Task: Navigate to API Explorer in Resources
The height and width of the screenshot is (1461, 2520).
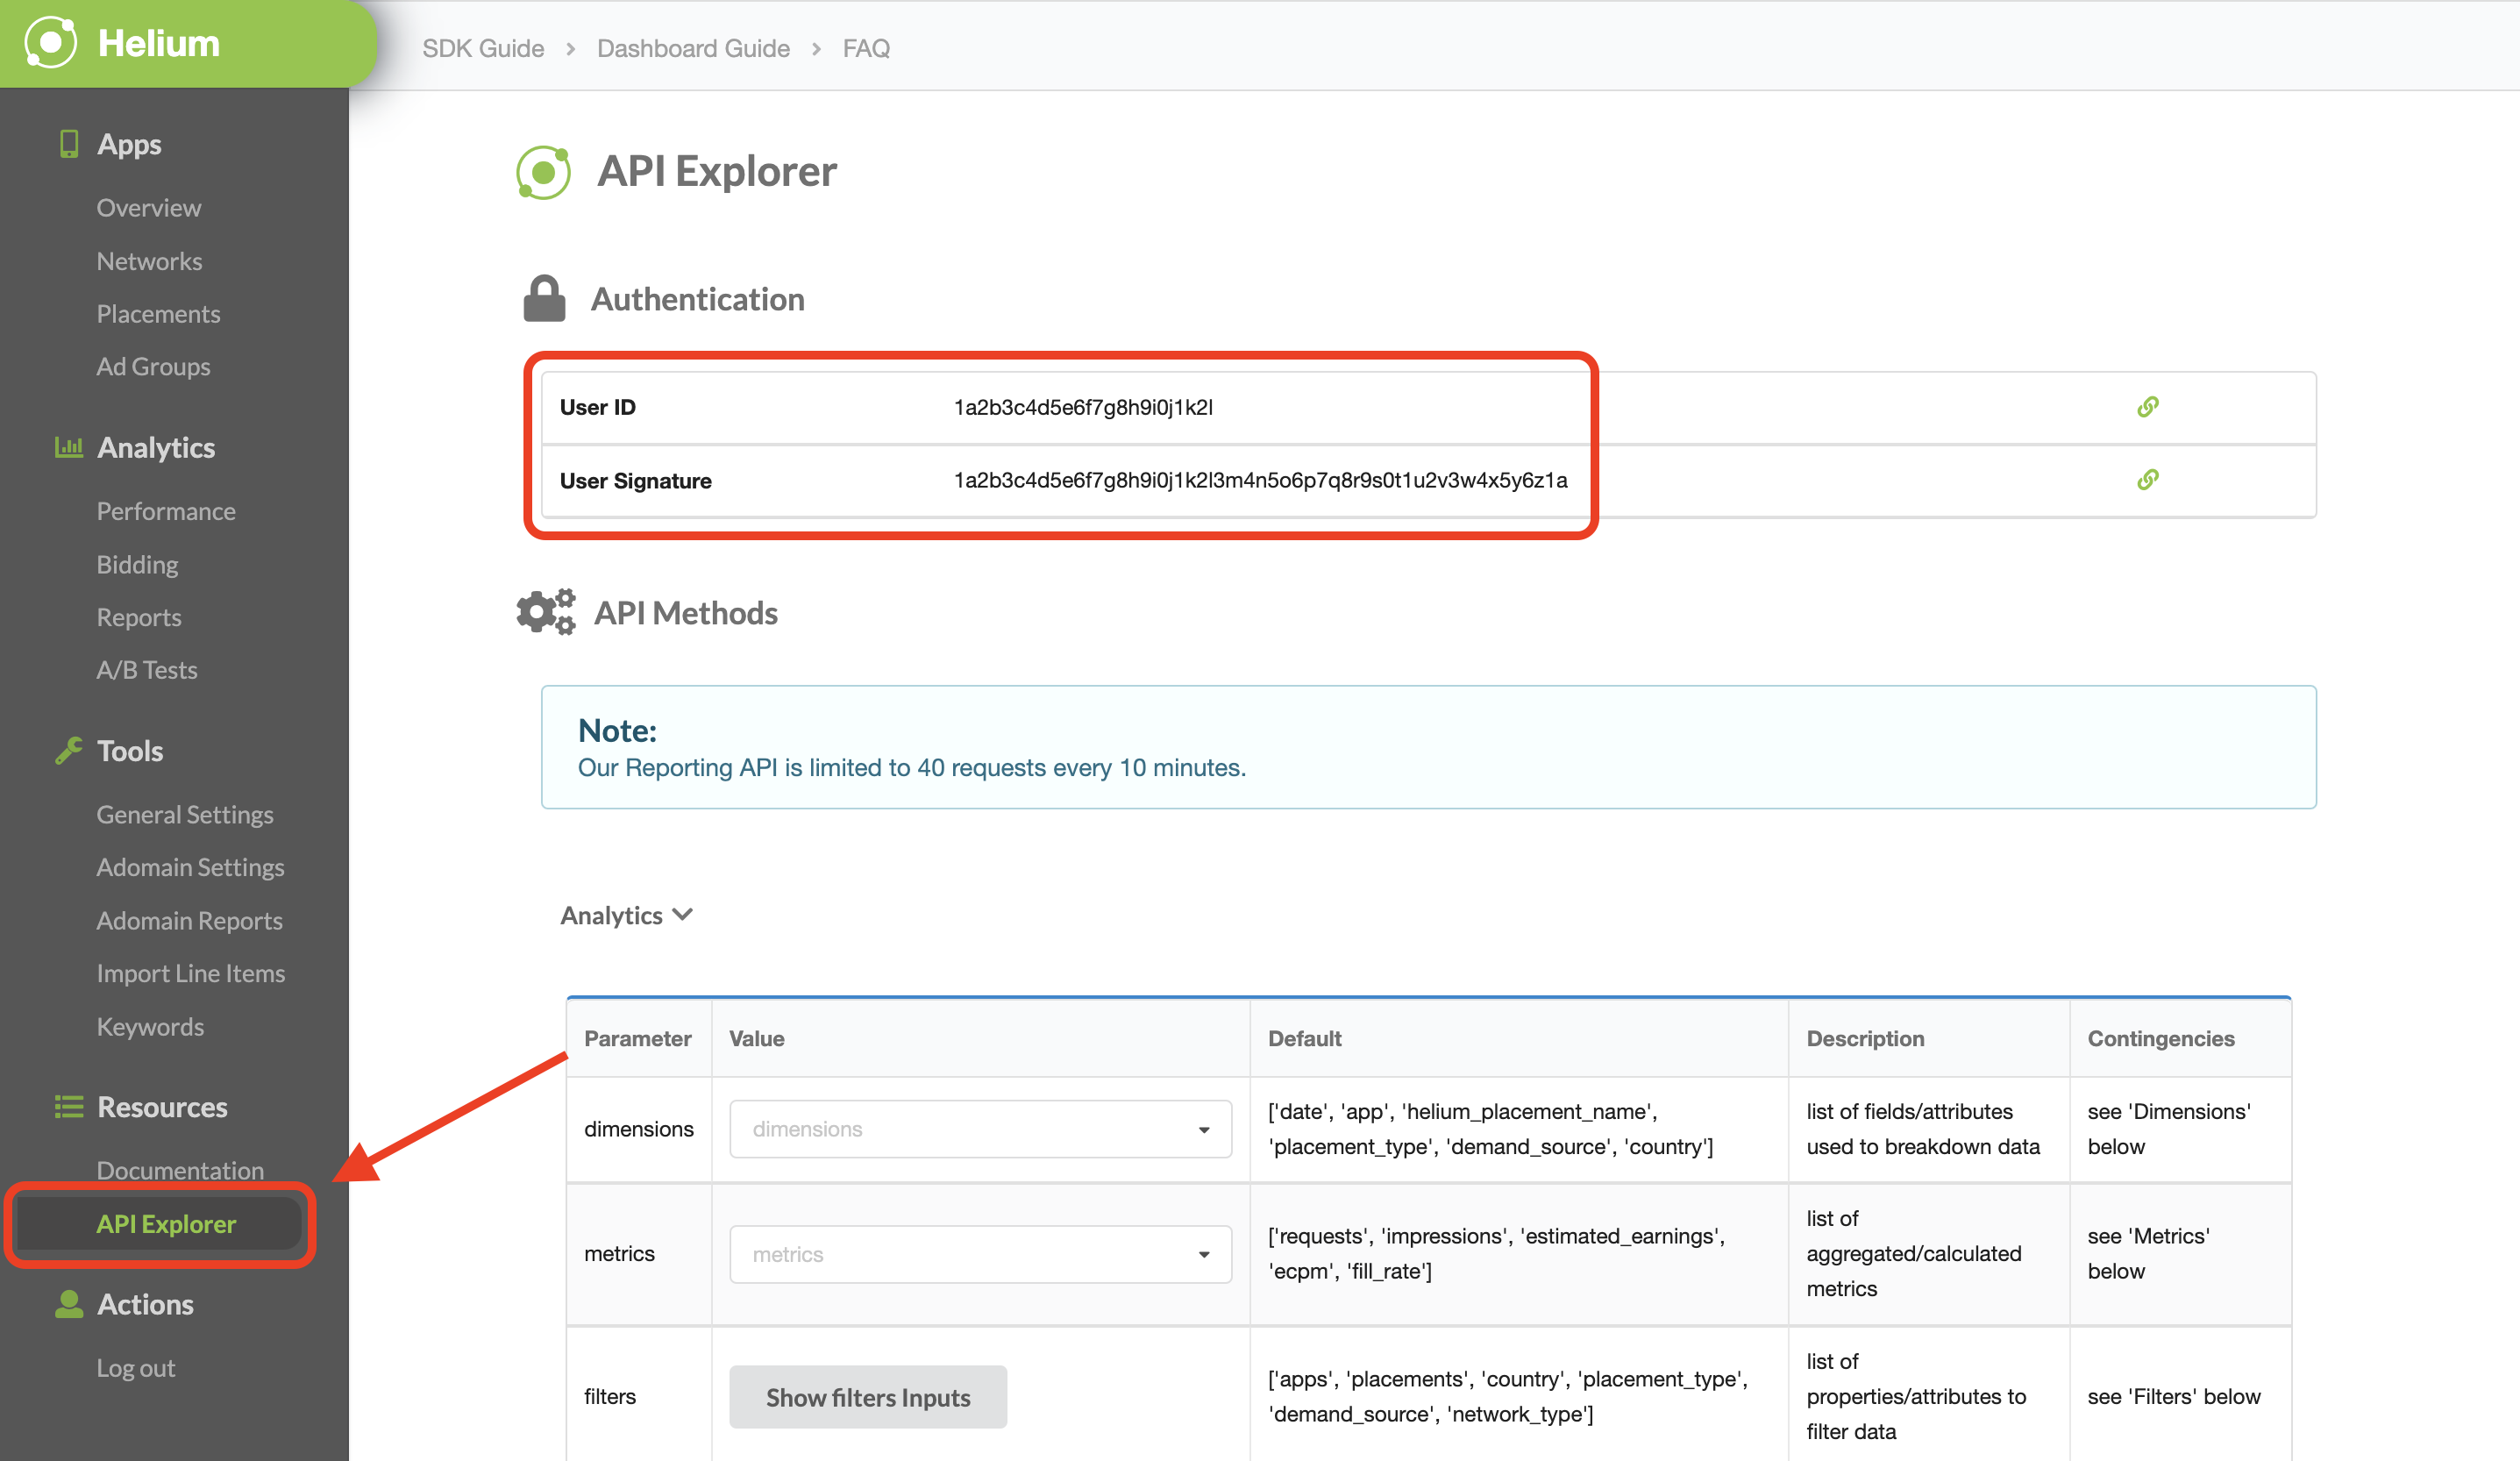Action: (167, 1222)
